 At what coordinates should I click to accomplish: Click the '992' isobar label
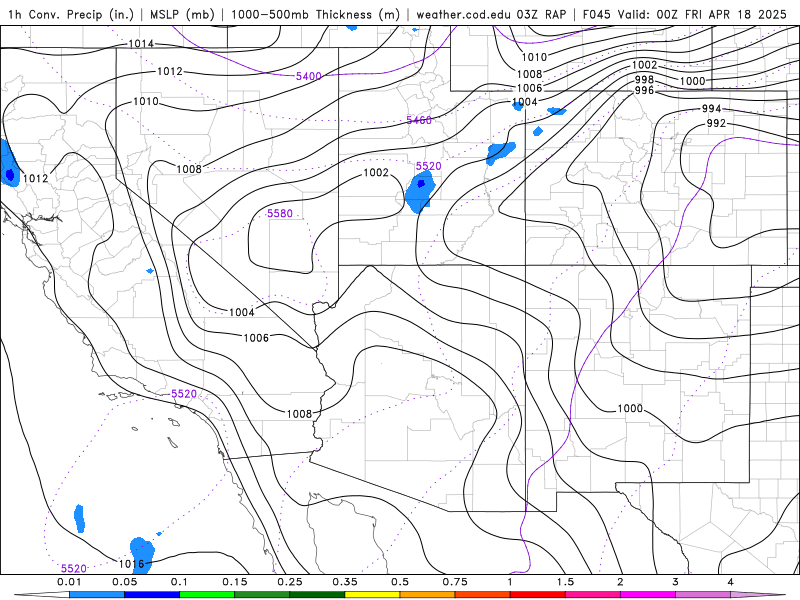click(x=716, y=123)
